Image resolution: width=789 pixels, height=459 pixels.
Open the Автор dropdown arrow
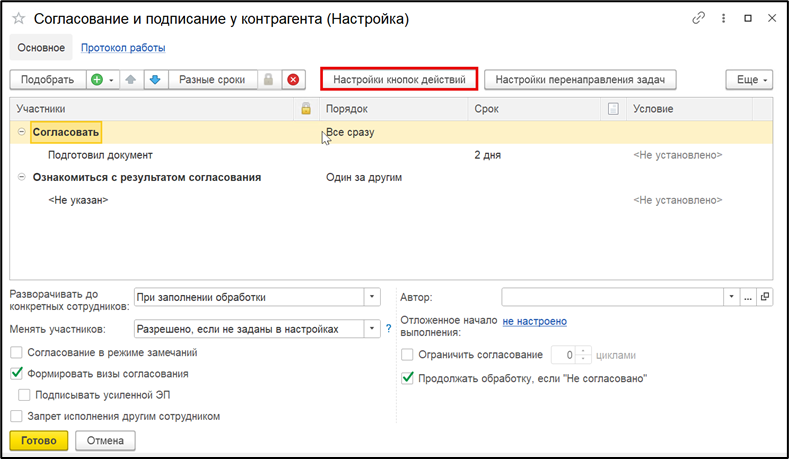731,297
